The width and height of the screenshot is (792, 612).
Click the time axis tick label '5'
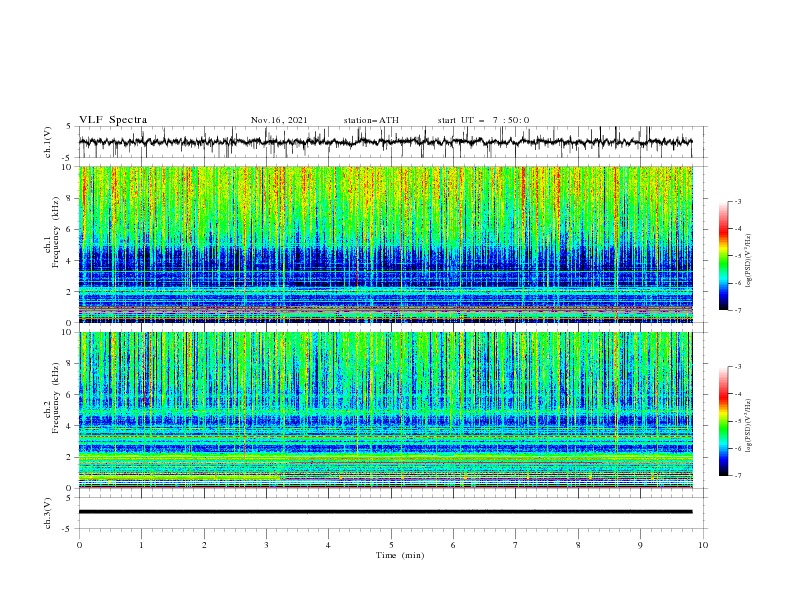pyautogui.click(x=391, y=545)
